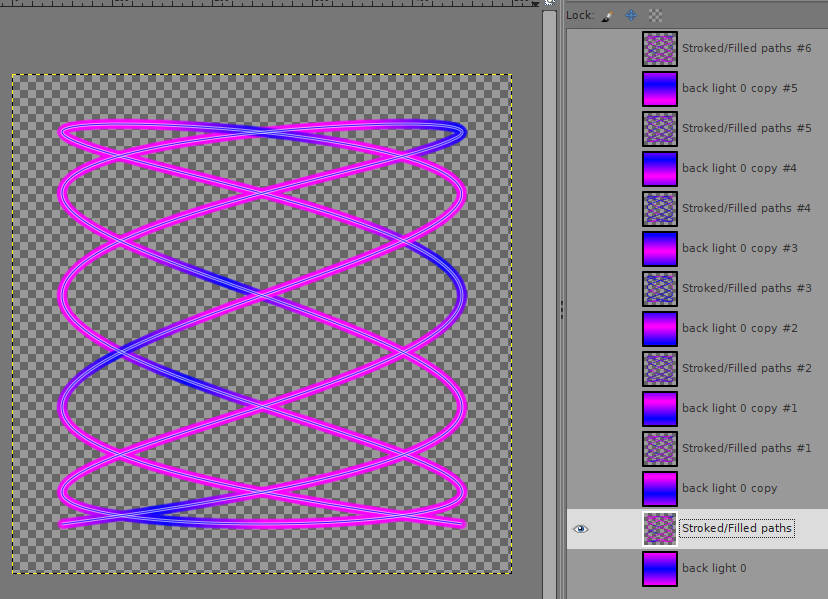Image resolution: width=828 pixels, height=599 pixels.
Task: Click thumbnail of Stroked/Filled paths #5 layer
Action: [x=660, y=129]
